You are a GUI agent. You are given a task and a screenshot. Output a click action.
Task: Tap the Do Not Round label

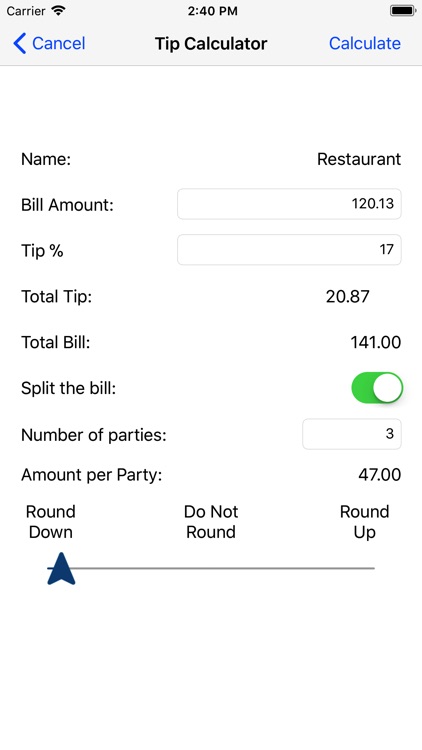coord(211,522)
